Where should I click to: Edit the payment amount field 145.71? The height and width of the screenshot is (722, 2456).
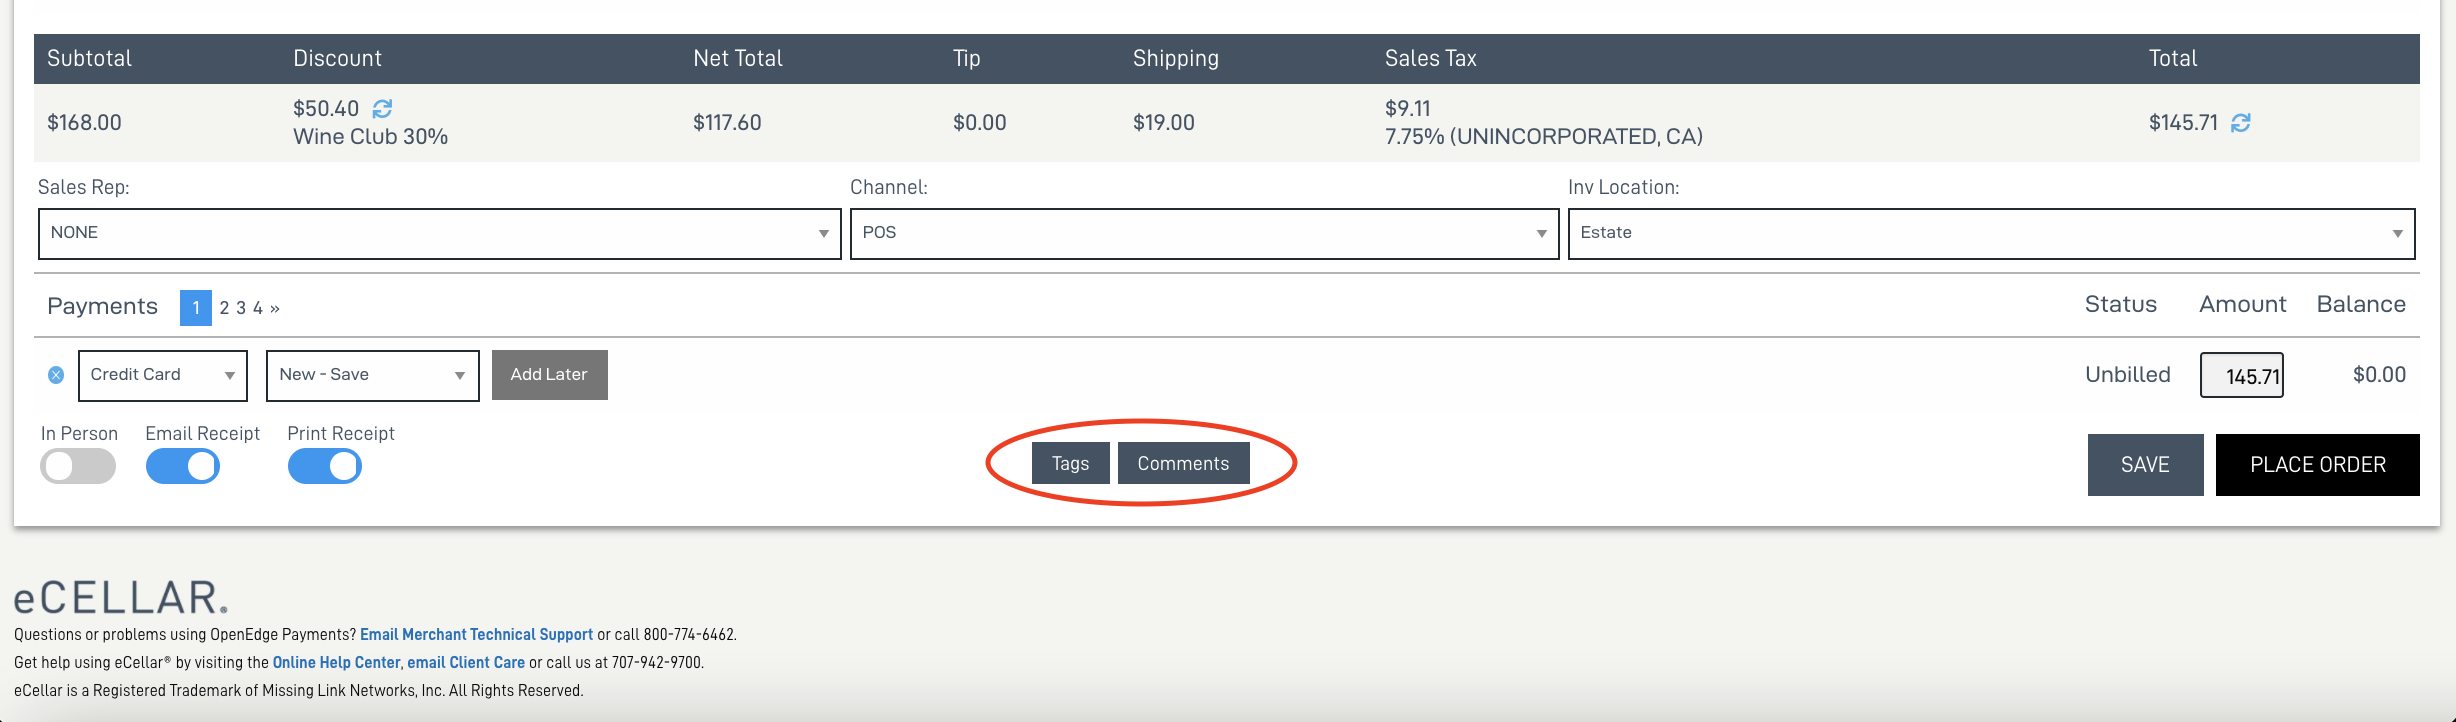click(2241, 375)
